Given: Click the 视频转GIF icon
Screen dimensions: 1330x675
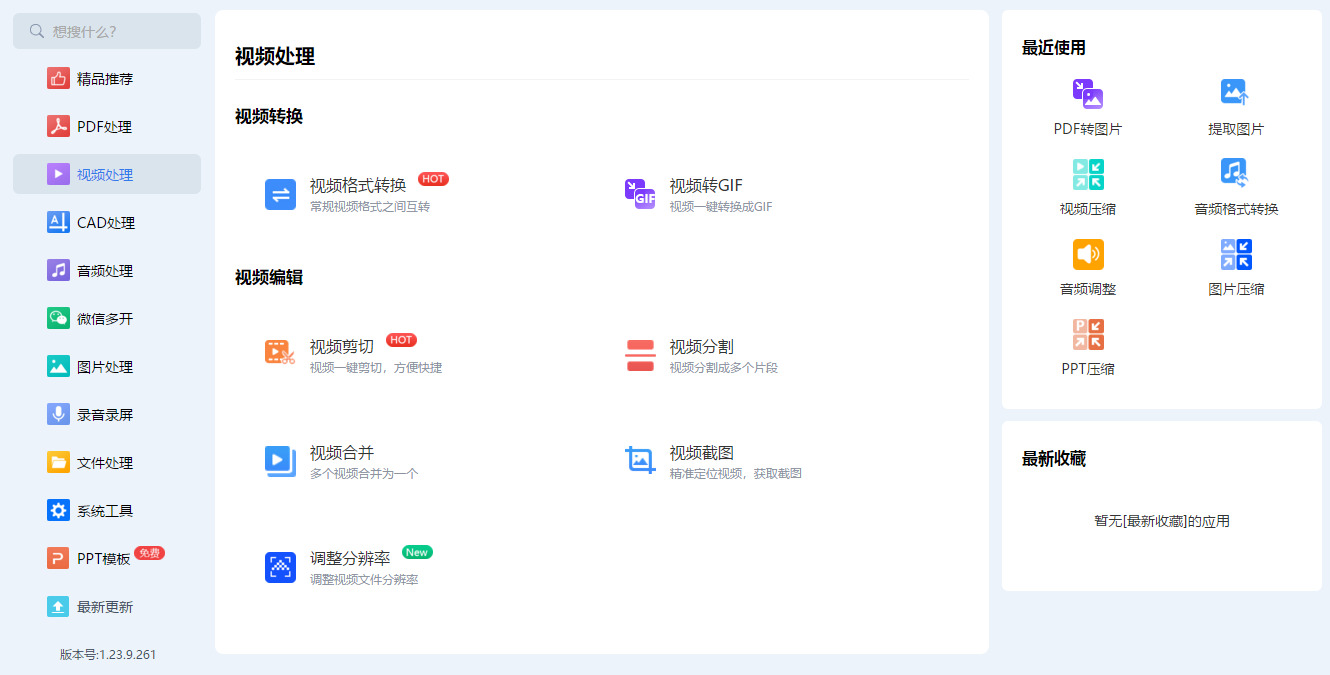Looking at the screenshot, I should click(x=640, y=195).
